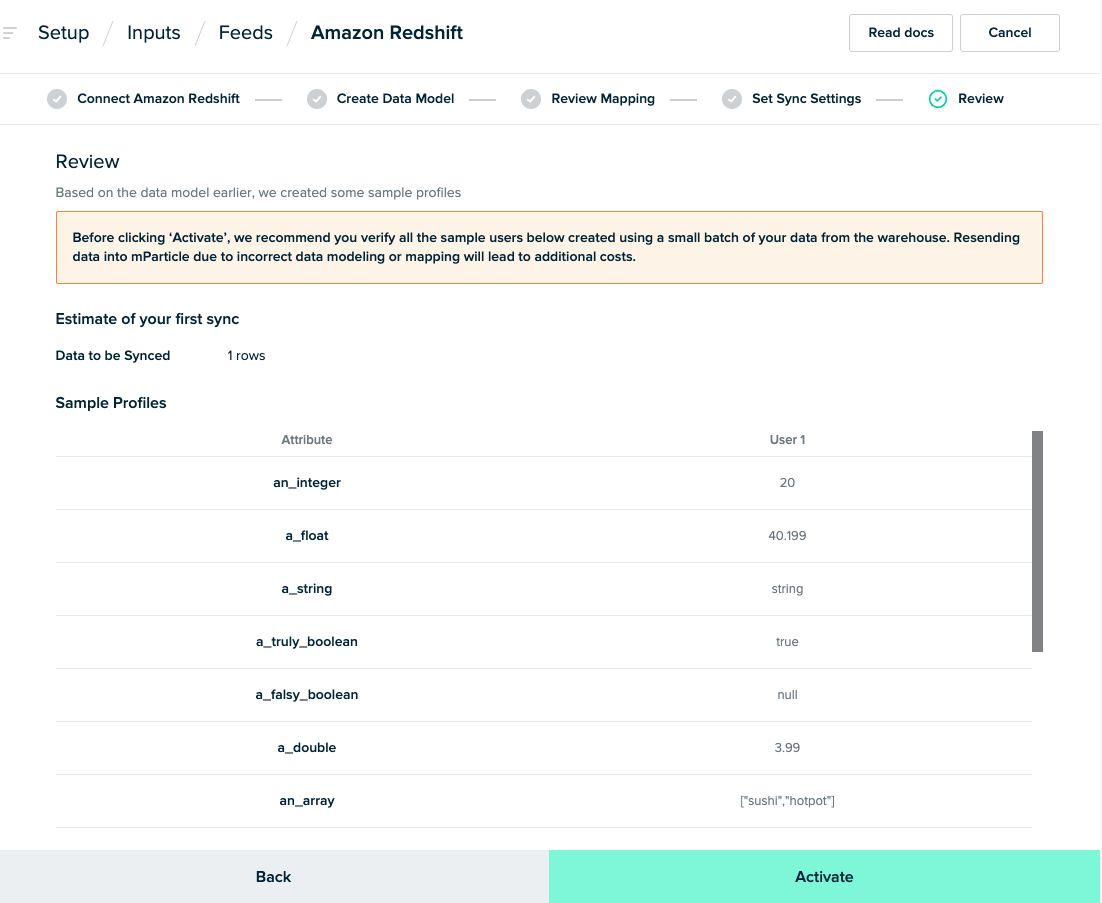Open Inputs in the breadcrumb
The height and width of the screenshot is (903, 1102).
(x=153, y=33)
